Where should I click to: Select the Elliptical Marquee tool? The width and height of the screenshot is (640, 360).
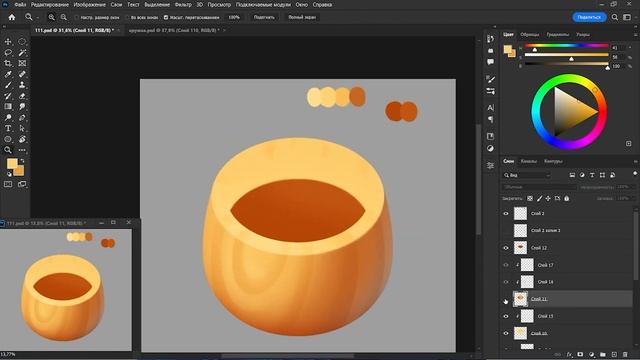pos(22,42)
